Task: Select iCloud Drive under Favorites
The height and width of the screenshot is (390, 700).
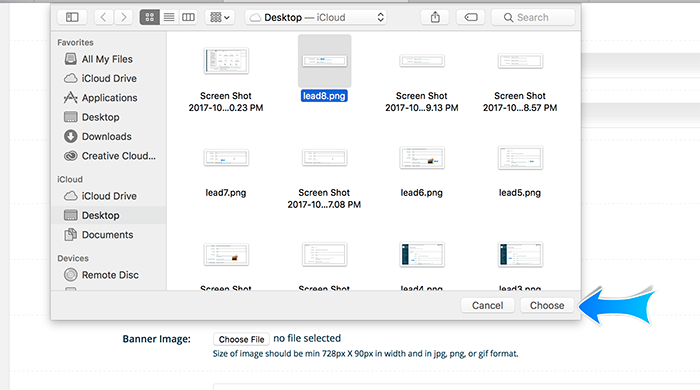Action: [x=108, y=79]
